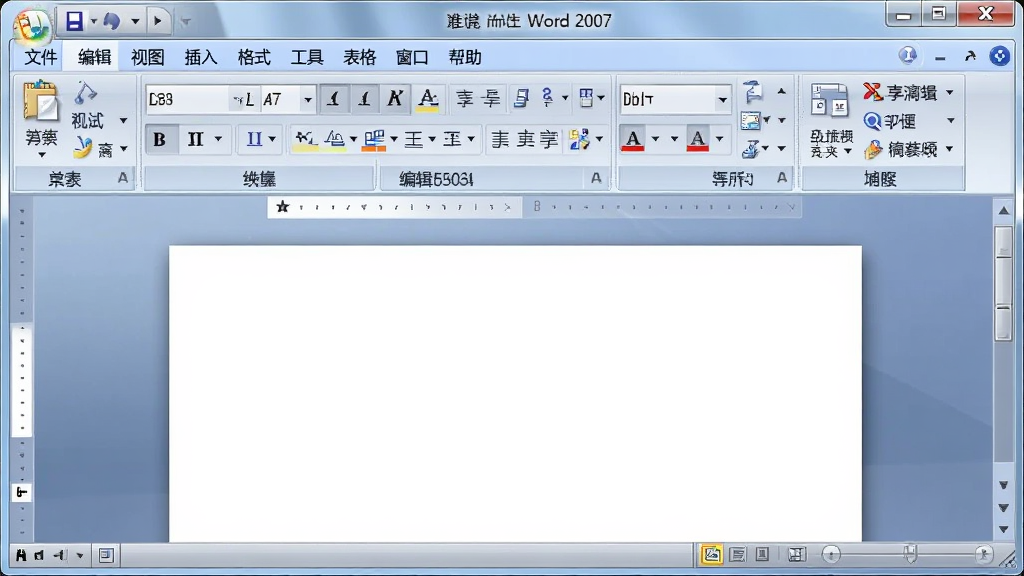The width and height of the screenshot is (1024, 576).
Task: Open the 格式 menu
Action: pos(254,57)
